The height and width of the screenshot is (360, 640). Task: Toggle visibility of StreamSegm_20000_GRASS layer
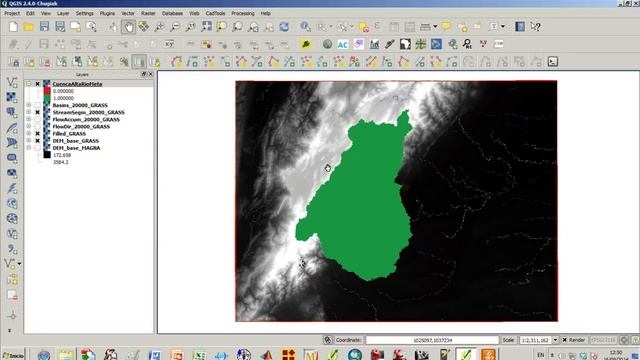[38, 112]
